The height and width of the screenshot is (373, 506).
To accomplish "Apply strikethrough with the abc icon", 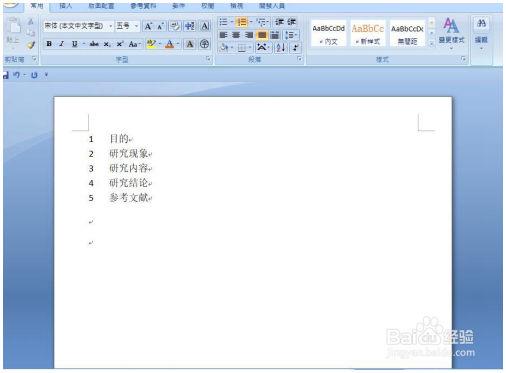I will coord(94,44).
